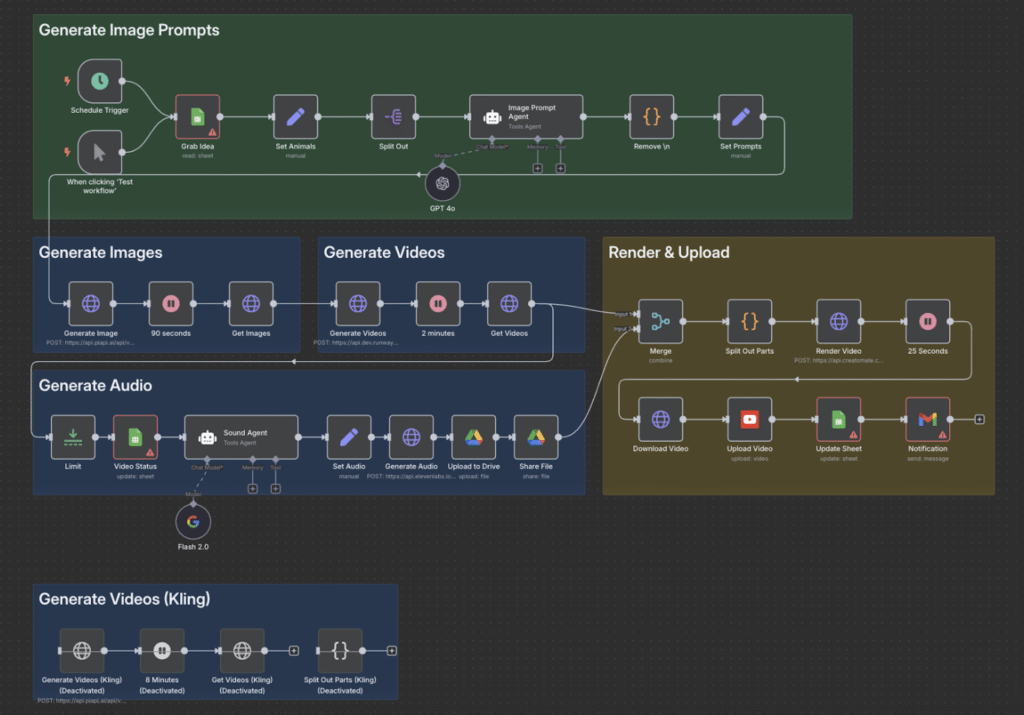1024x715 pixels.
Task: Add a Memory sub-node to Image Prompt Agent
Action: coord(537,168)
